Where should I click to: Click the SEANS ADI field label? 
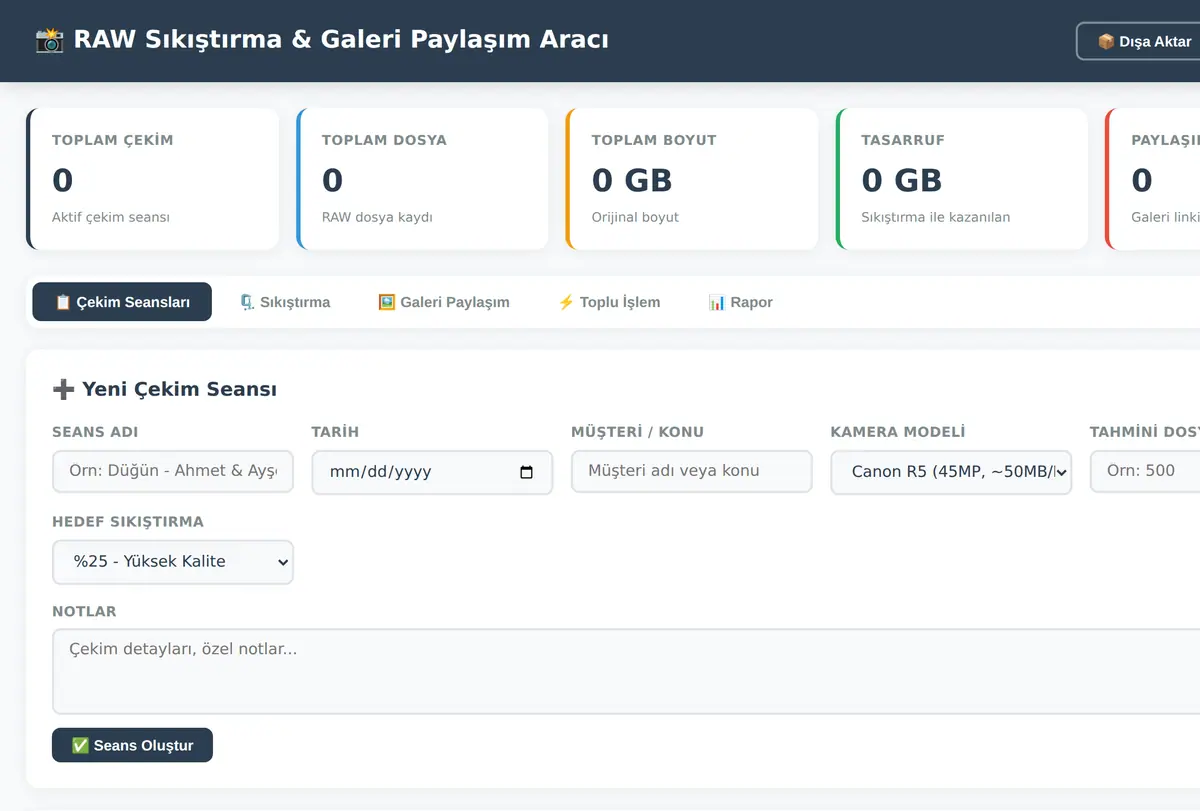pyautogui.click(x=95, y=432)
